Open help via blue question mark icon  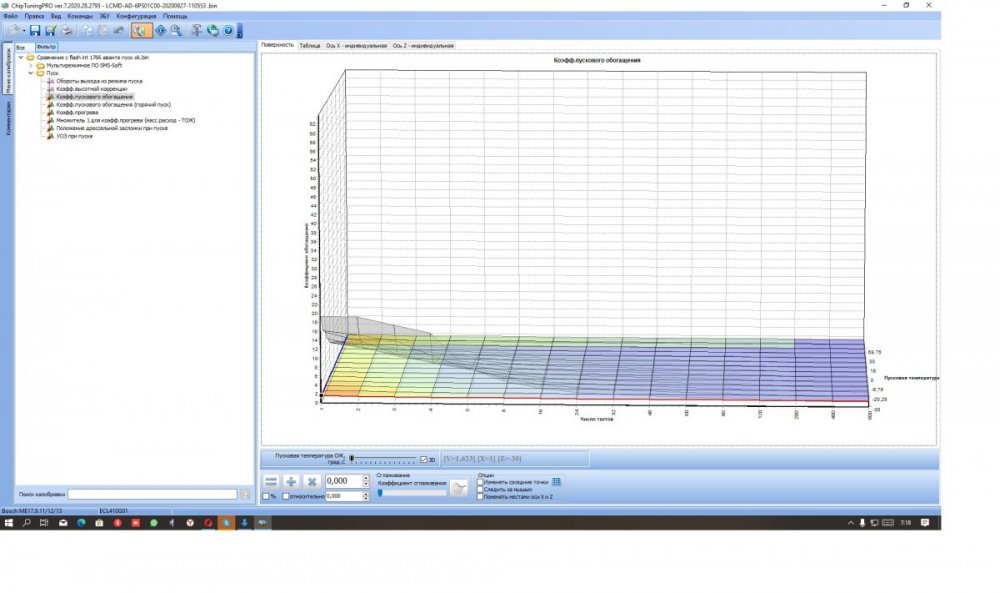pos(228,31)
